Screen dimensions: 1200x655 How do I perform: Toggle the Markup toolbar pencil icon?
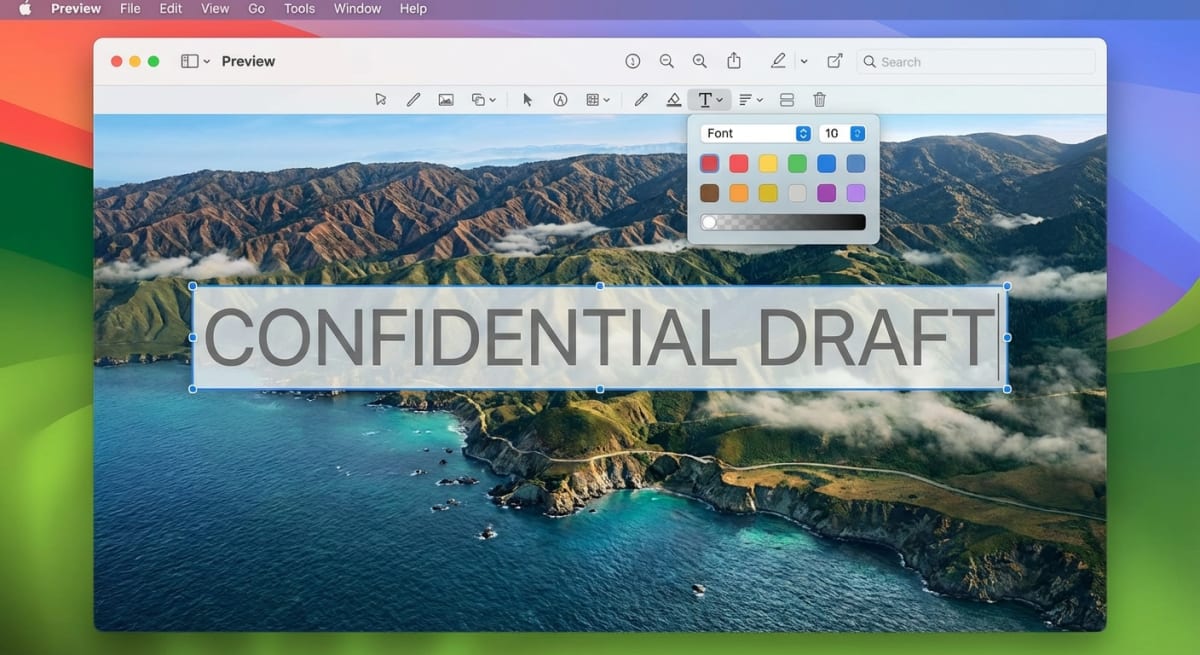pyautogui.click(x=779, y=61)
